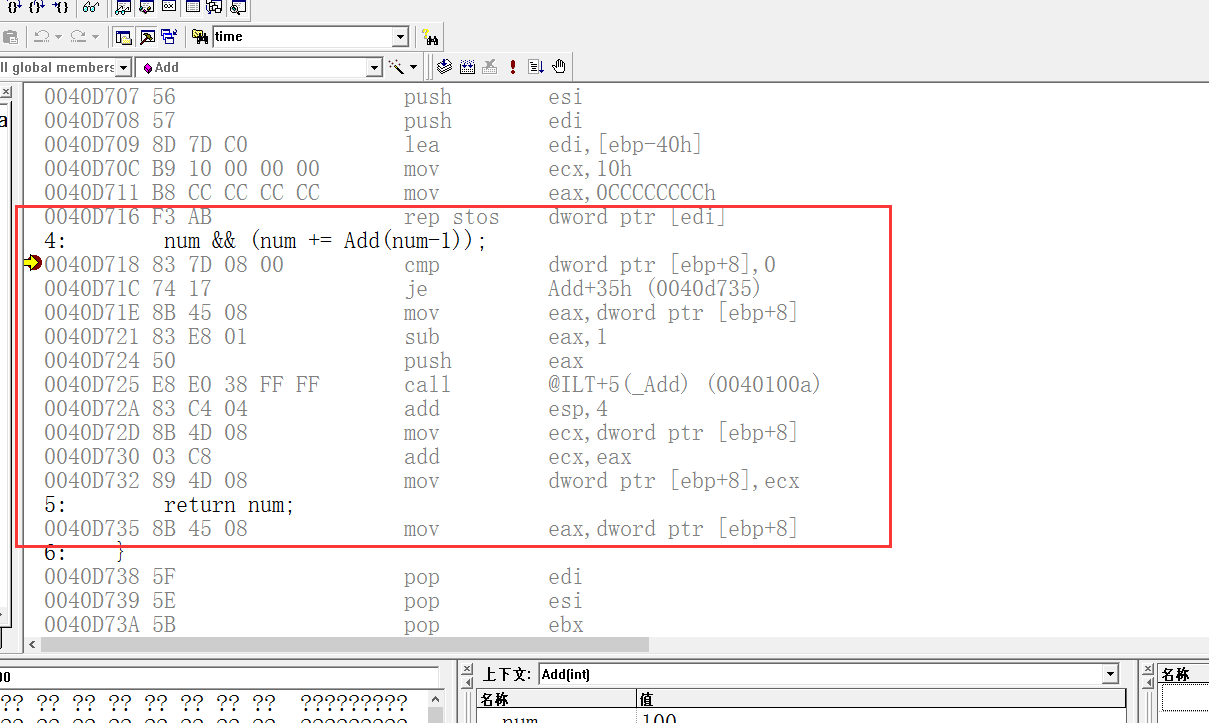1209x723 pixels.
Task: Click the Build icon in build toolbar
Action: click(x=468, y=67)
